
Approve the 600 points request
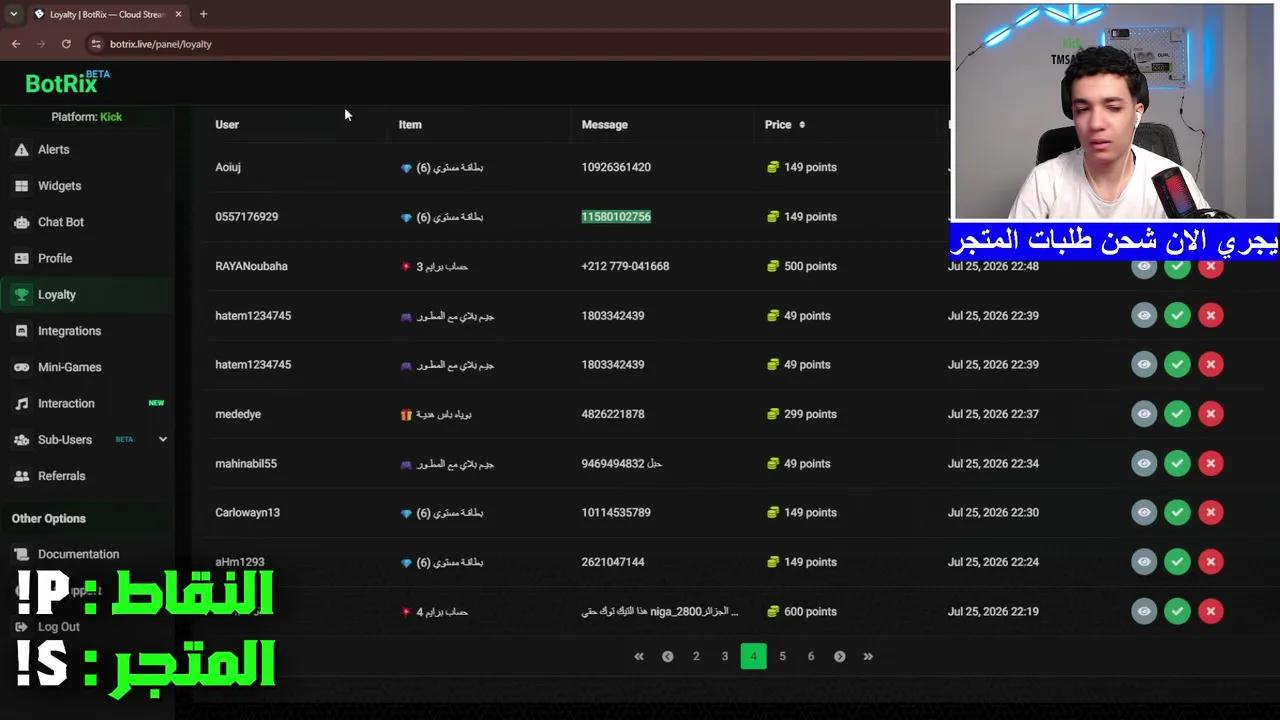pos(1177,611)
